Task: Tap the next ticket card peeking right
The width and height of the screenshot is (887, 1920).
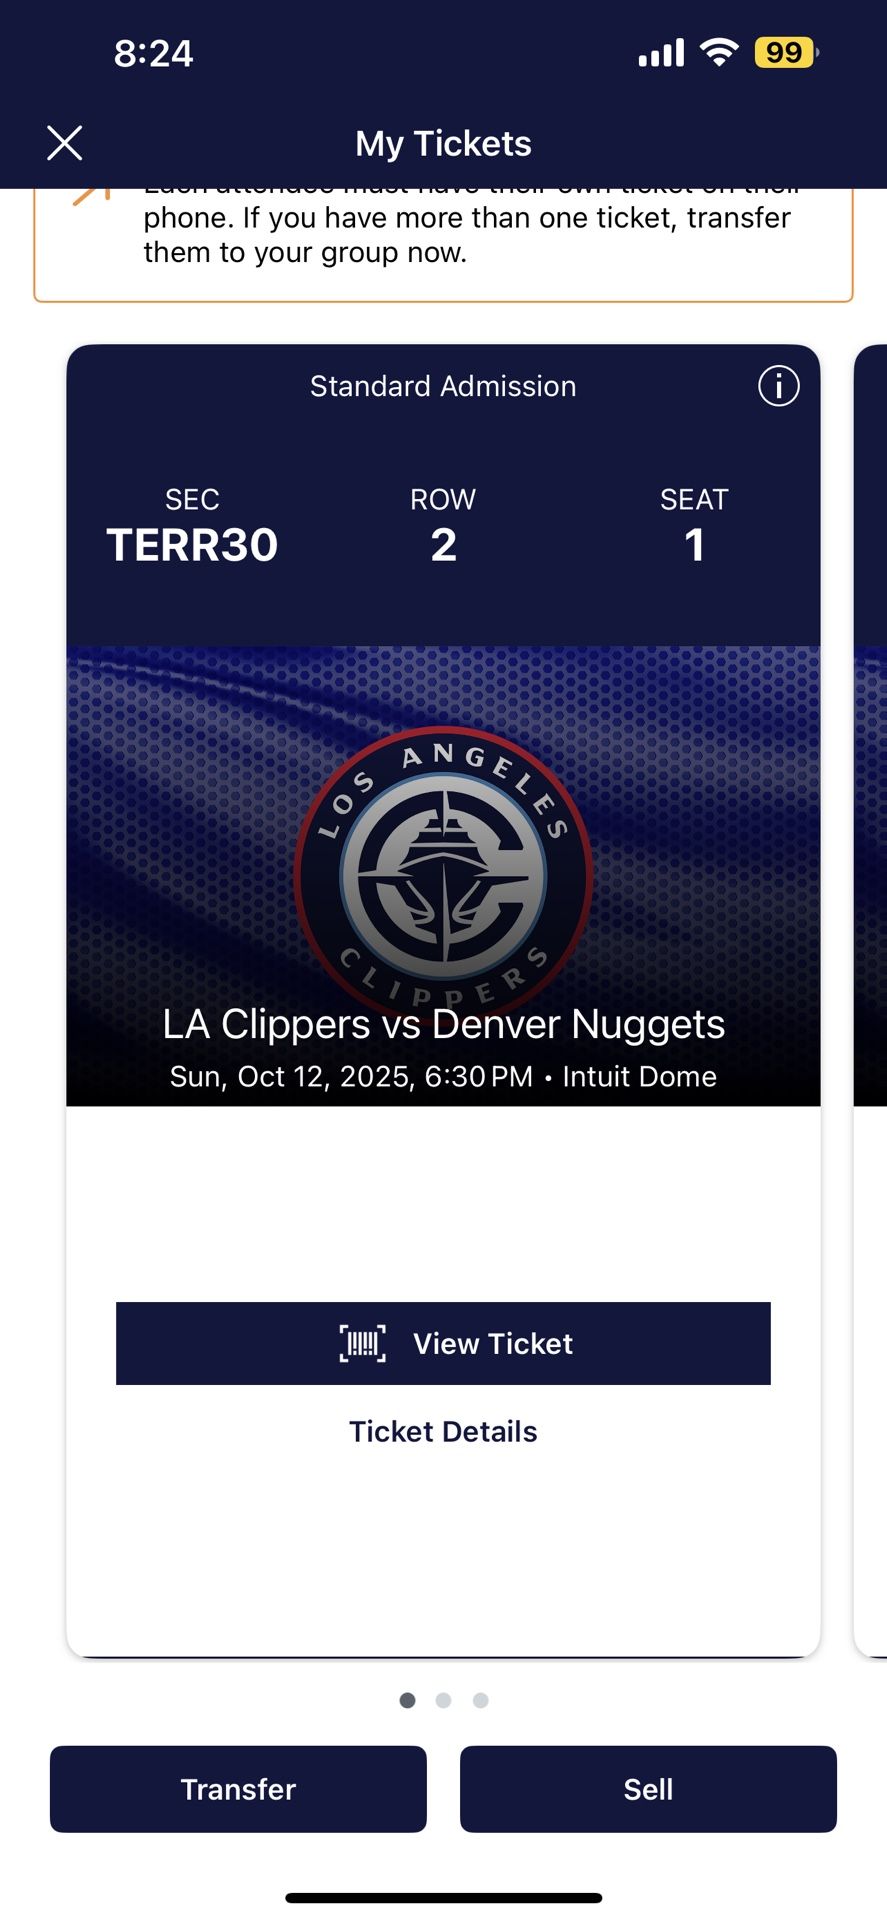Action: click(x=871, y=1000)
